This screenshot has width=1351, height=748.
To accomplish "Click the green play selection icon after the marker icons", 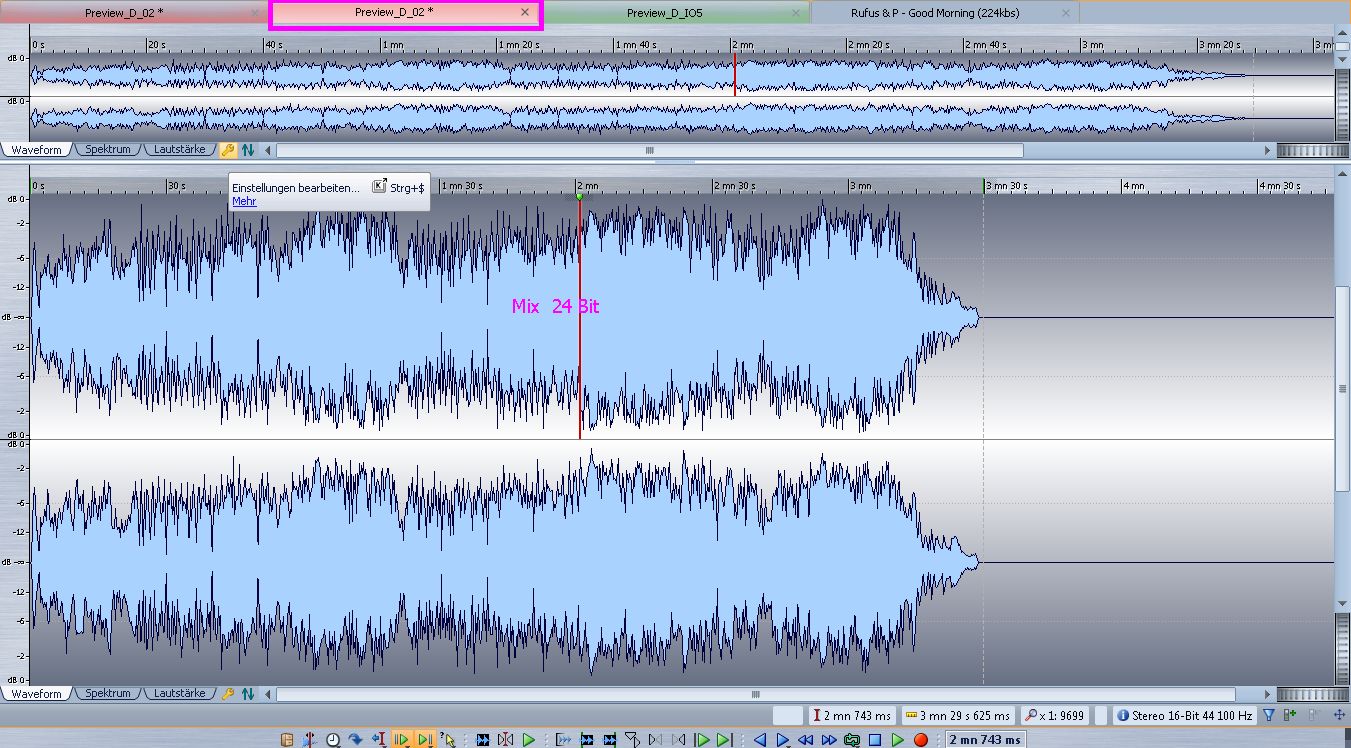I will 529,740.
